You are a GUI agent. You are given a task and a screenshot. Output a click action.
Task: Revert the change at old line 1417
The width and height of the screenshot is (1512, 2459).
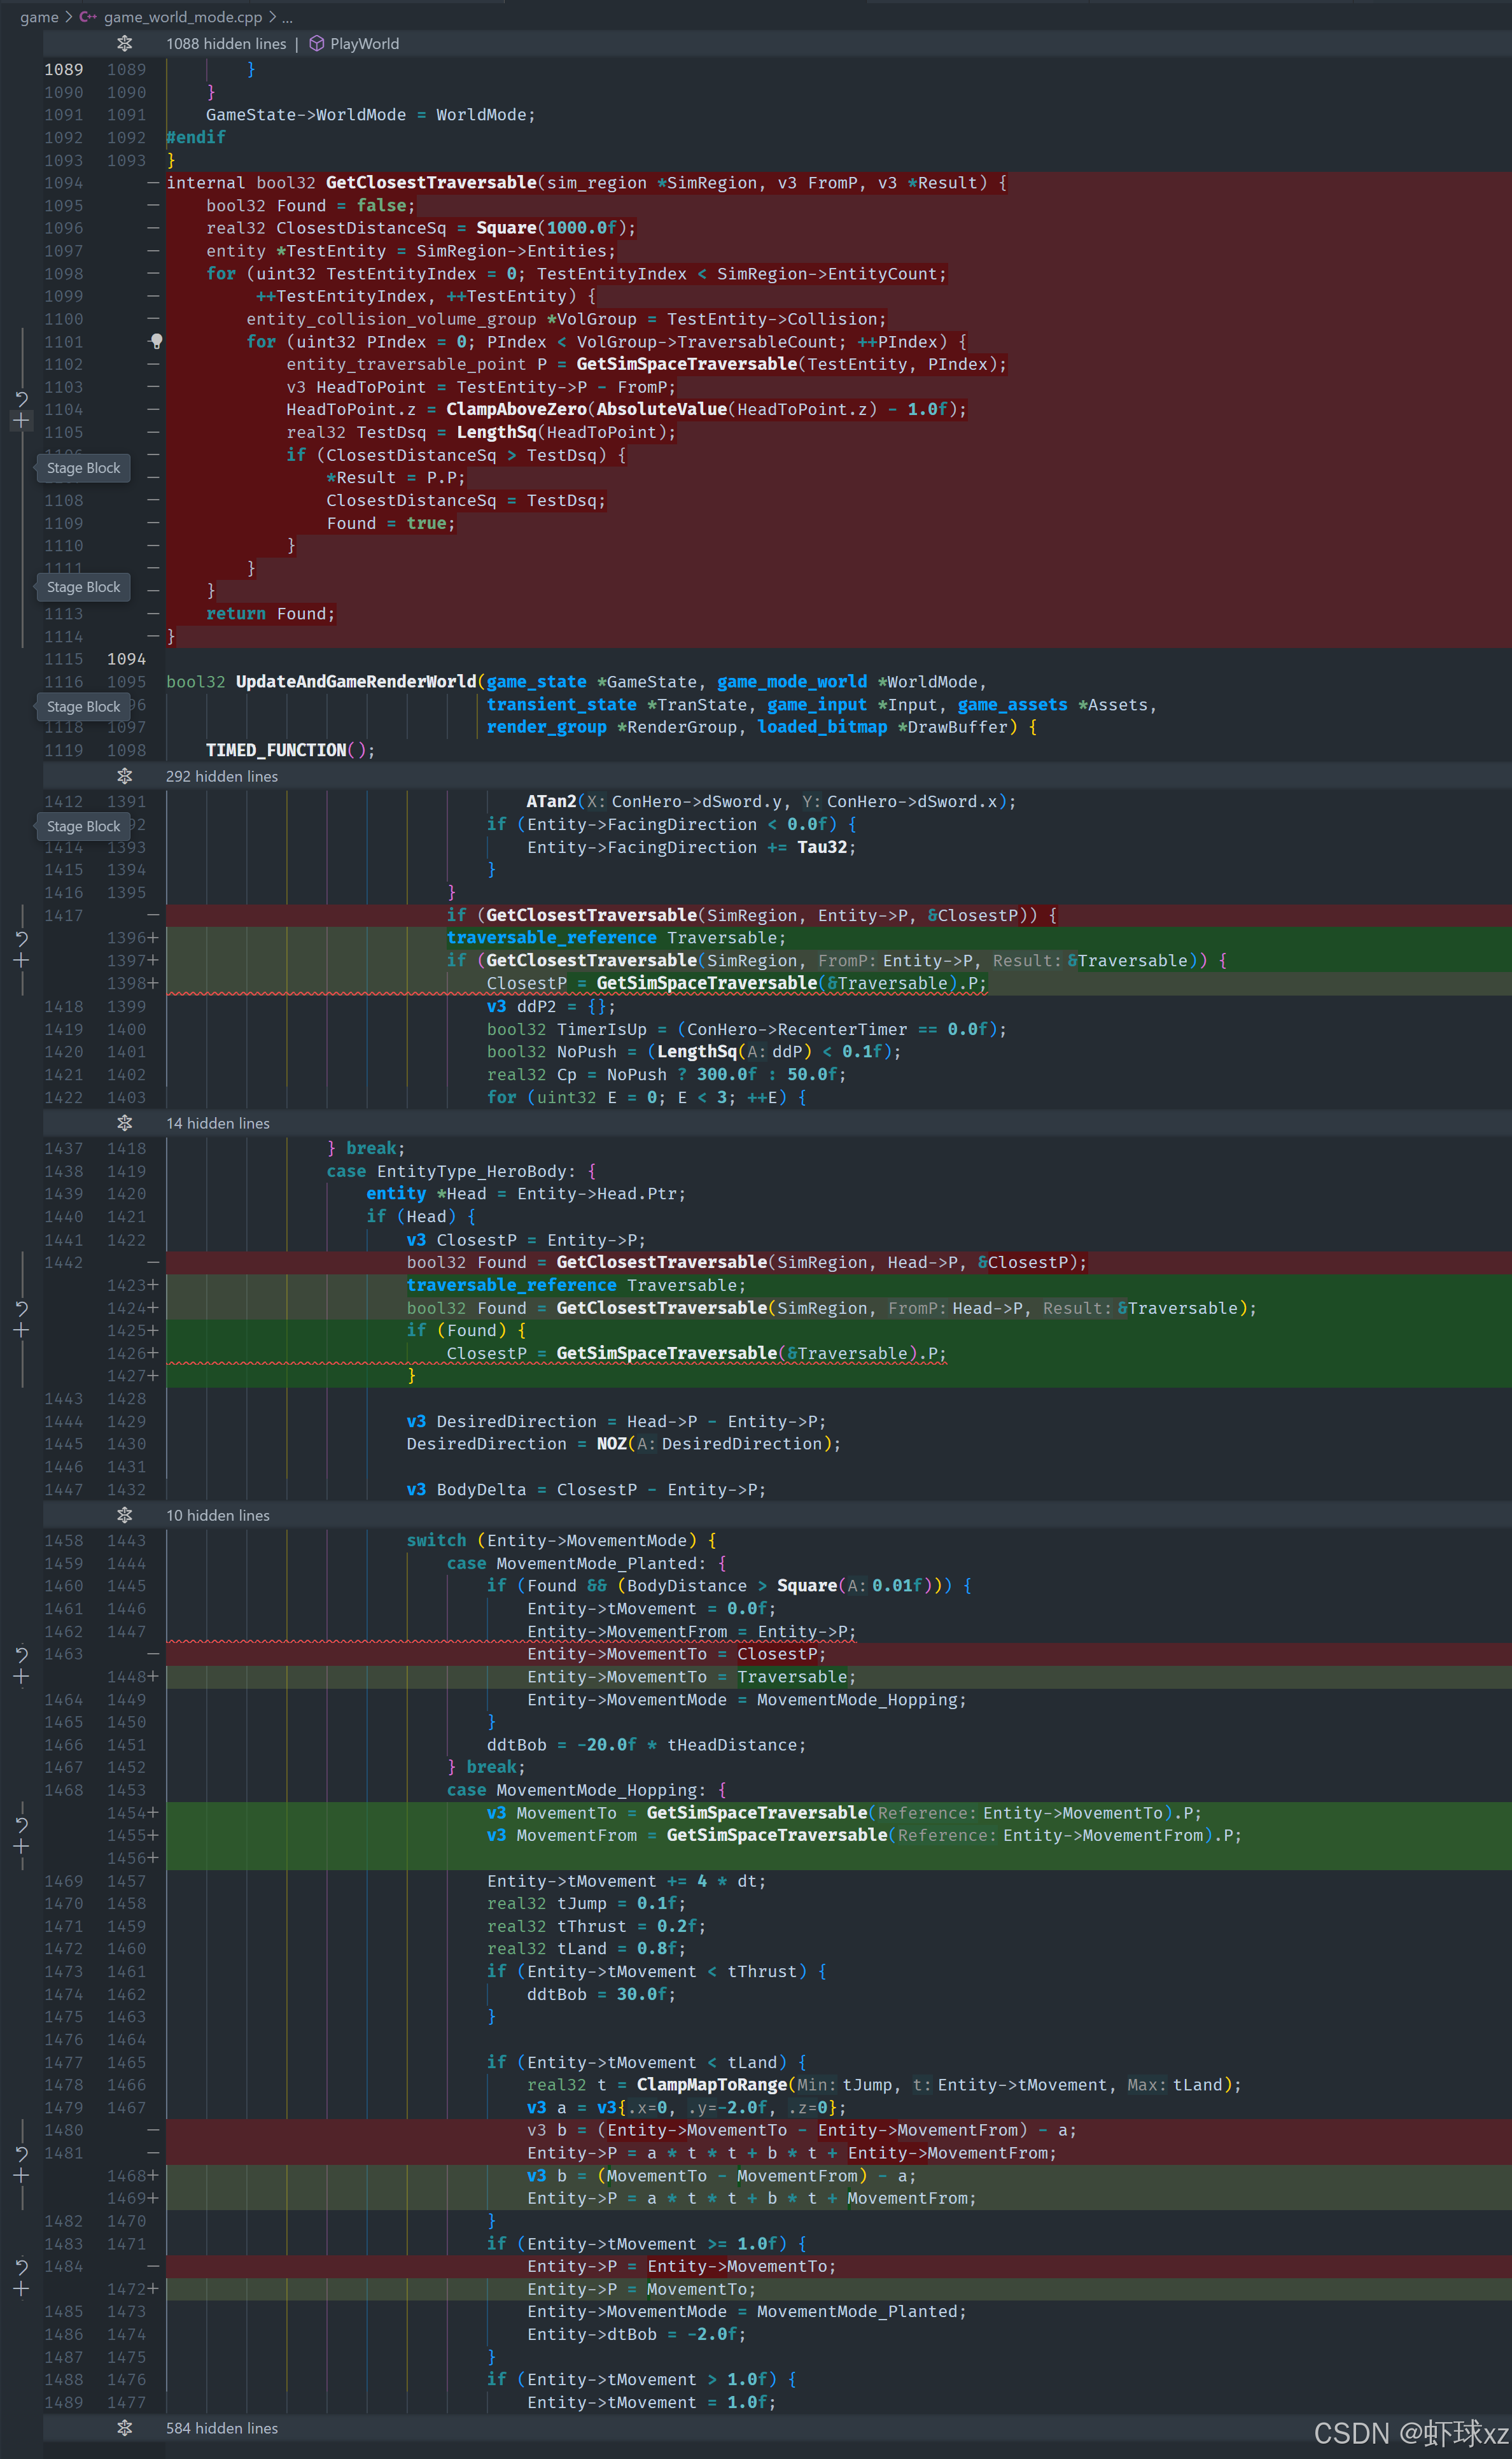pos(21,938)
